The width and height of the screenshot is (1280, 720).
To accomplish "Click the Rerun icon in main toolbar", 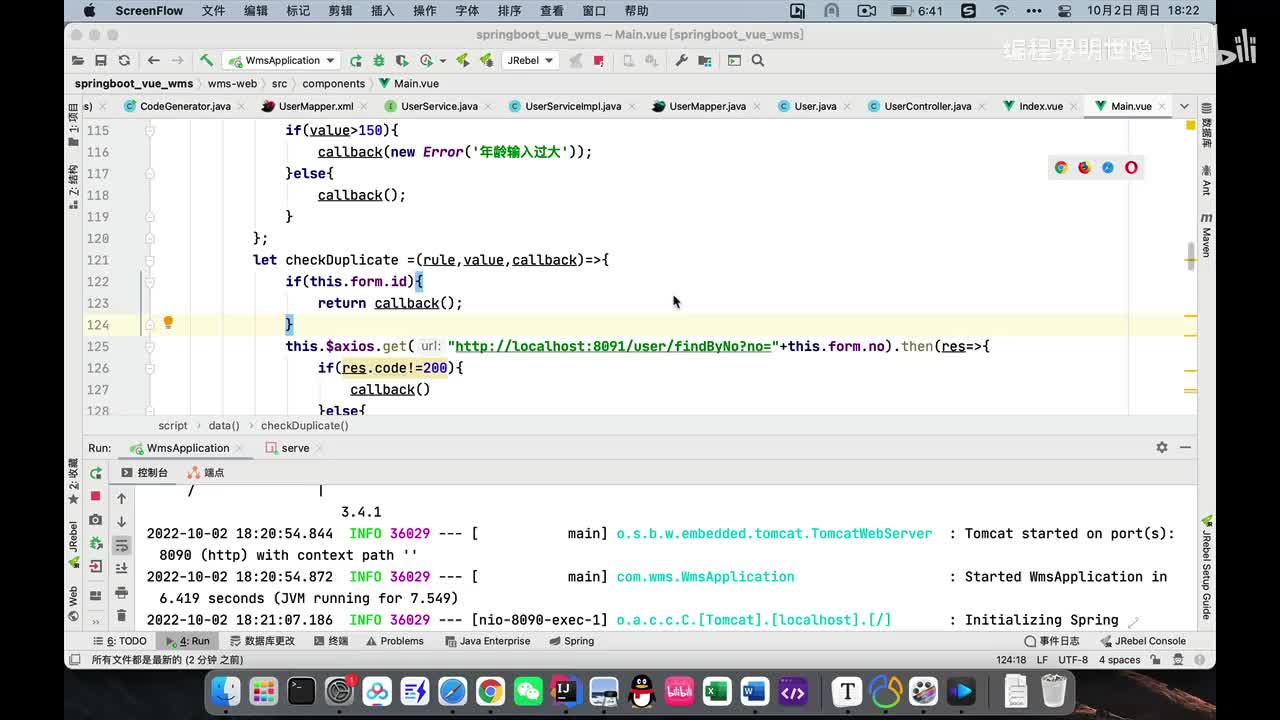I will 356,61.
